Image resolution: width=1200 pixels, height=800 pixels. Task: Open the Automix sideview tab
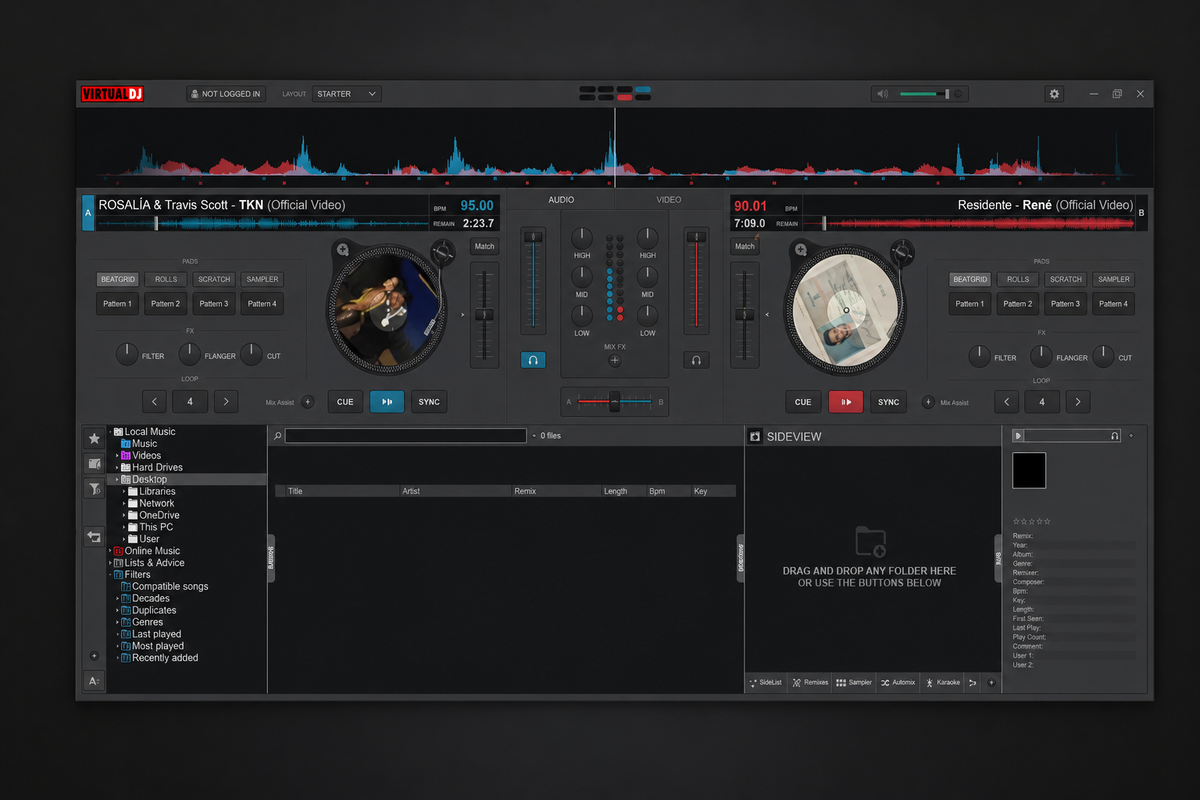point(898,682)
